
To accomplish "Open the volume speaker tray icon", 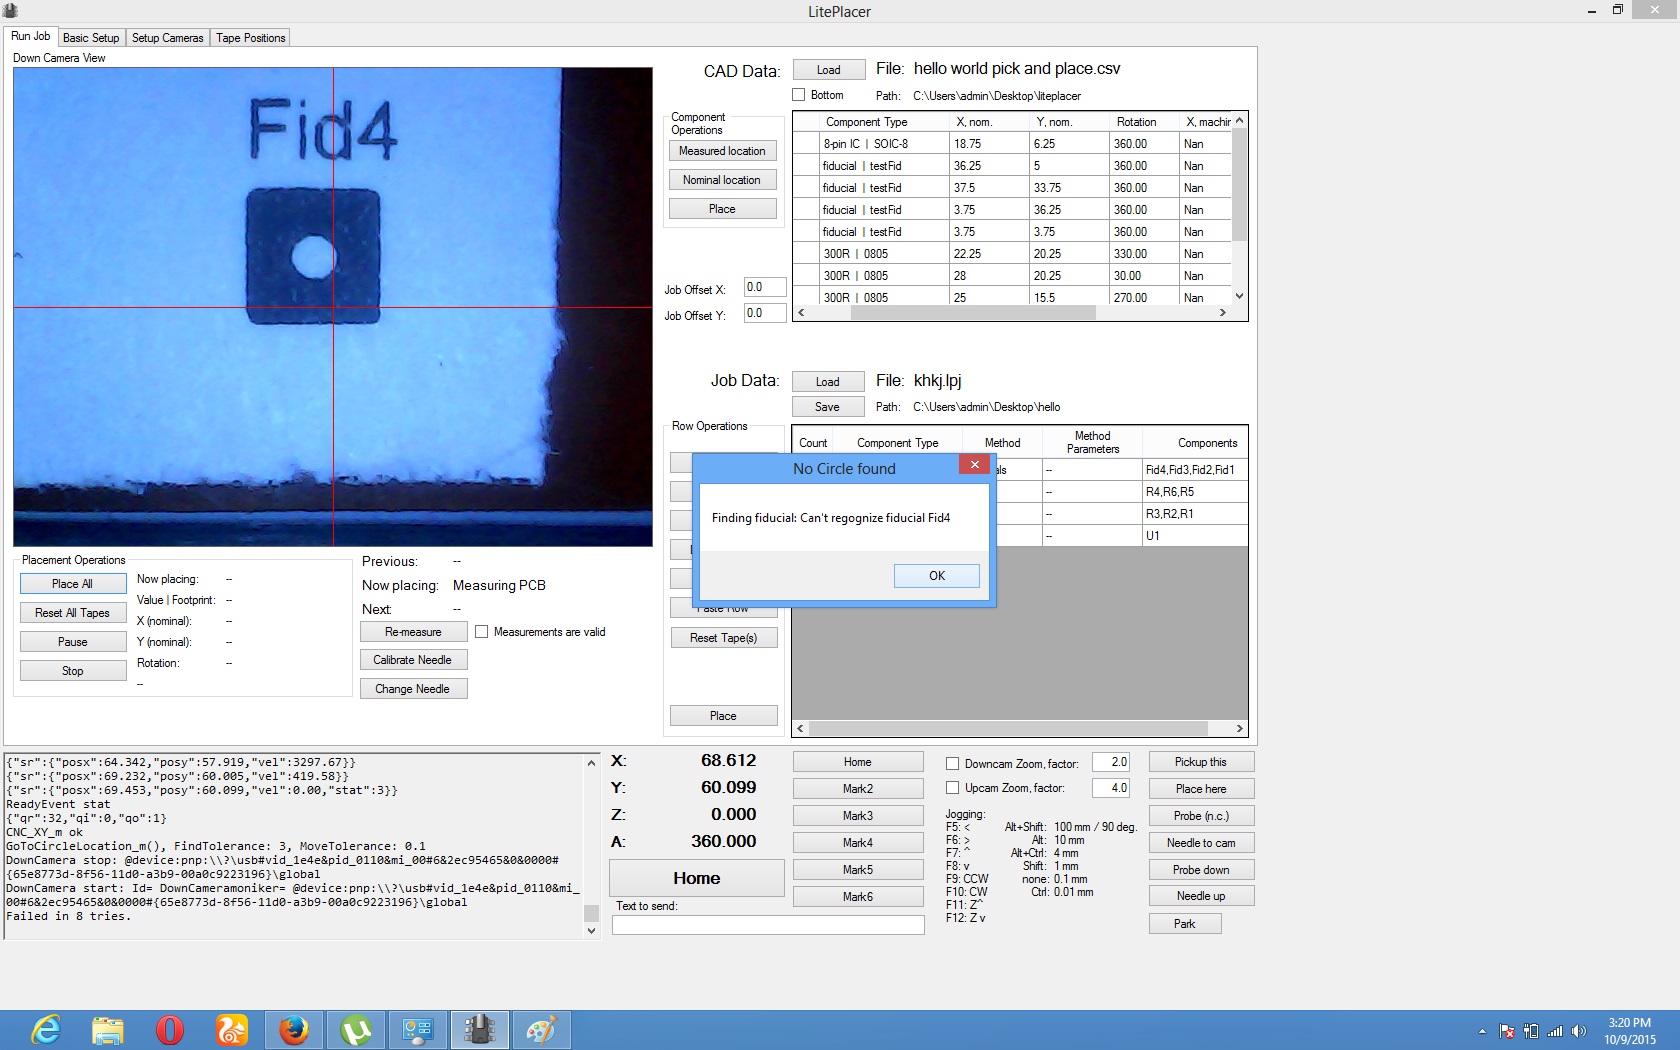I will [x=1579, y=1031].
